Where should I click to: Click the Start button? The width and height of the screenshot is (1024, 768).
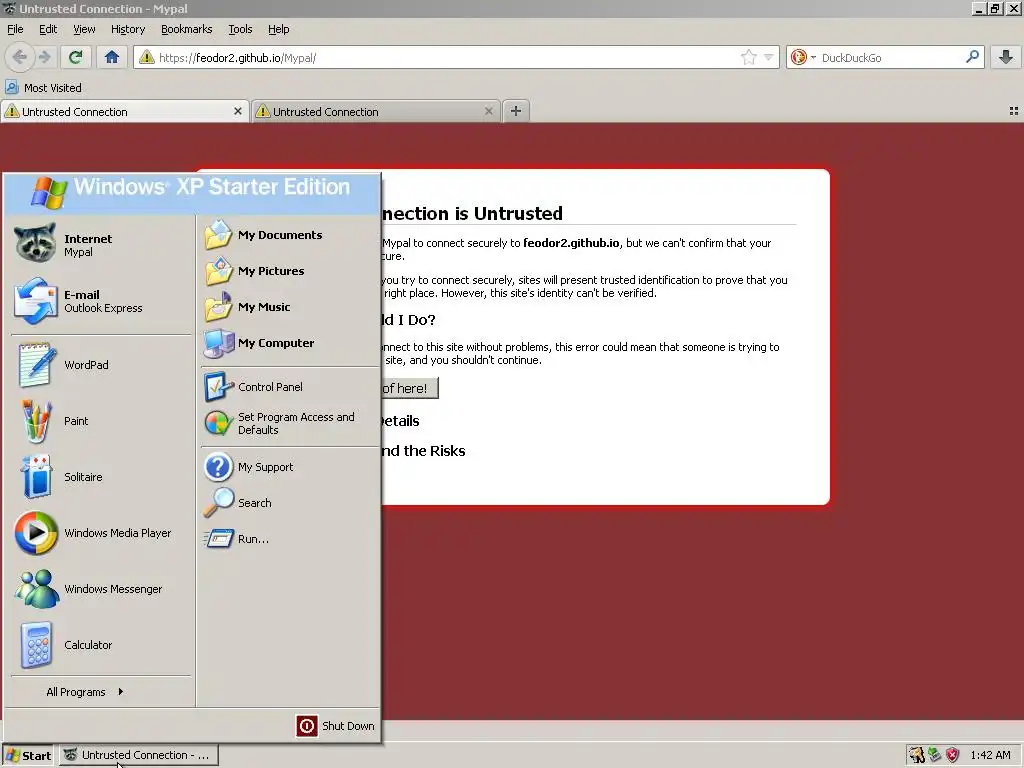pos(27,756)
